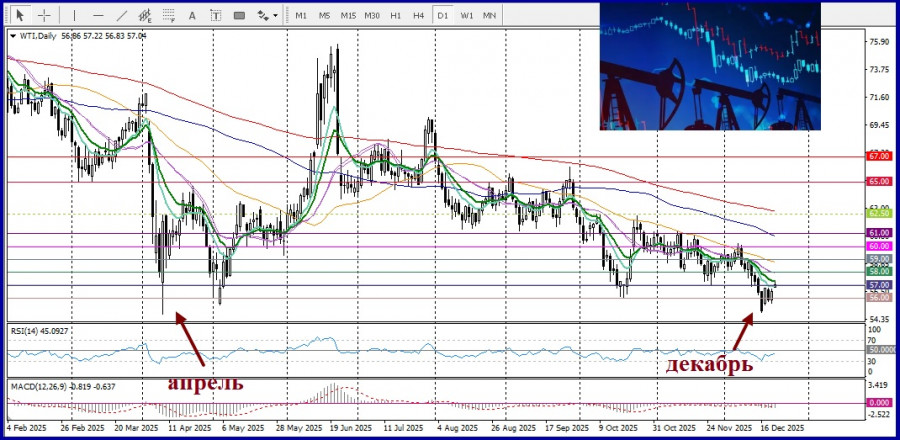Pick the trendline drawing tool
The image size is (900, 440).
[x=122, y=15]
